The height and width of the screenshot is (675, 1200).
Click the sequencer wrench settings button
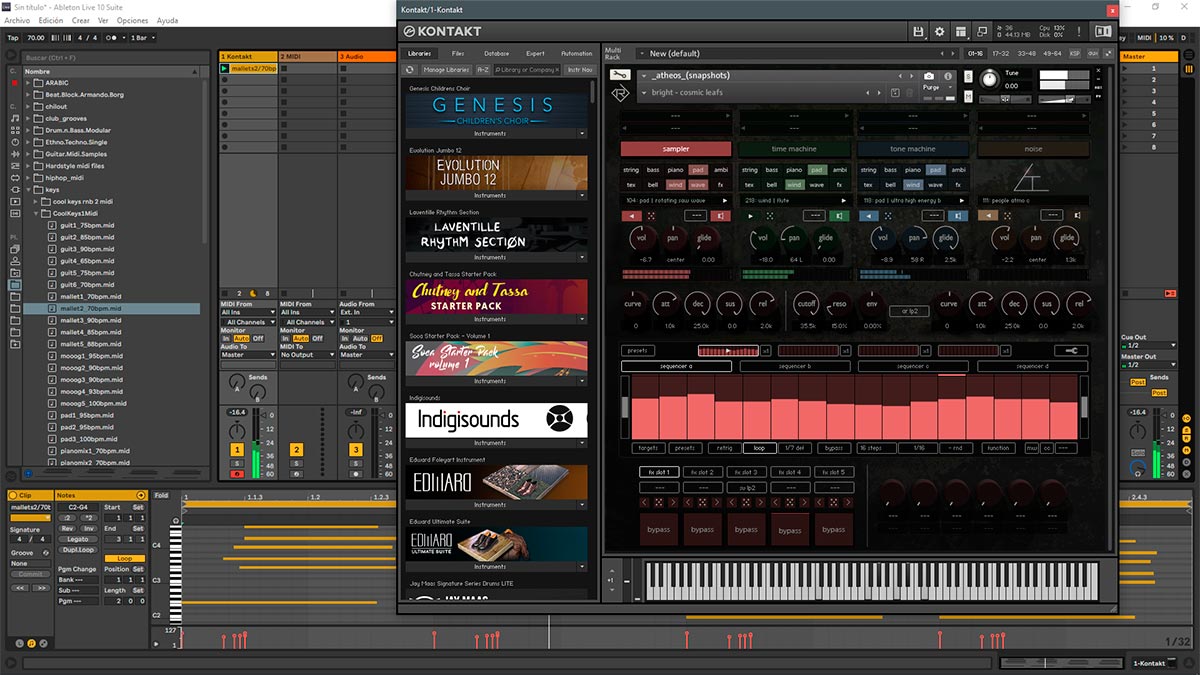tap(1071, 351)
